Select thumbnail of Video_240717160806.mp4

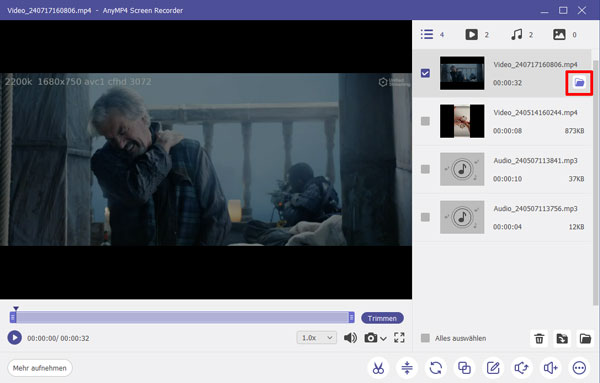462,73
